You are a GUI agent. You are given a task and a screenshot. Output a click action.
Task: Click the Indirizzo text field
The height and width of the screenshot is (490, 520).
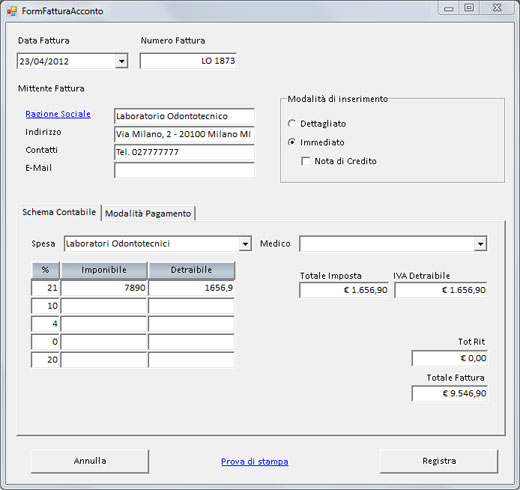[184, 134]
